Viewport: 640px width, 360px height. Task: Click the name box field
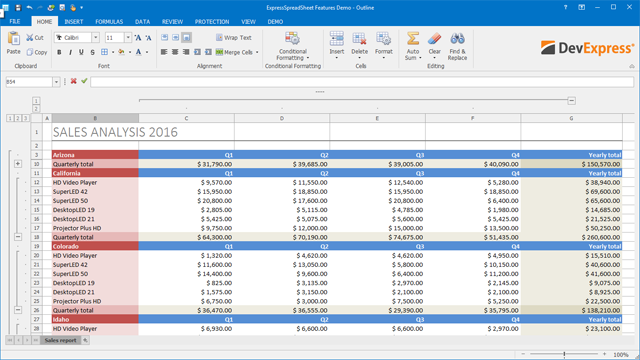pyautogui.click(x=29, y=82)
